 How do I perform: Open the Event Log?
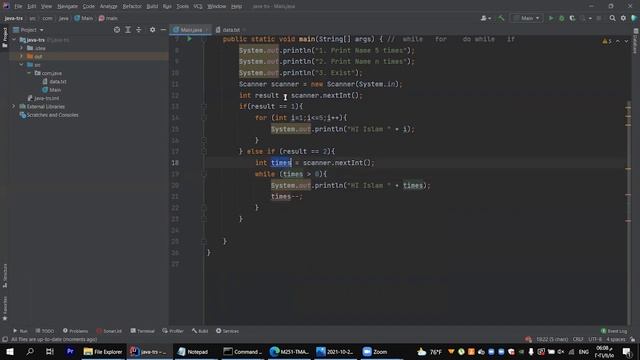tap(614, 331)
